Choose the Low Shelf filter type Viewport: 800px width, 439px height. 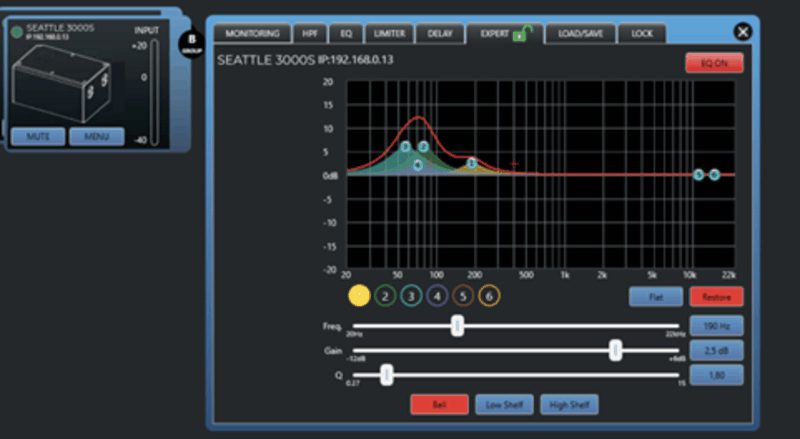pos(504,404)
